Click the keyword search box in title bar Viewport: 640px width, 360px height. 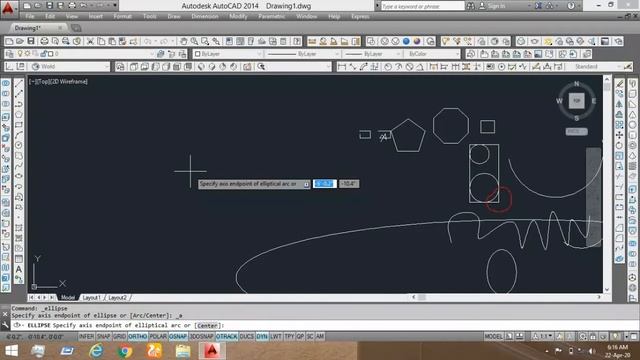(423, 6)
